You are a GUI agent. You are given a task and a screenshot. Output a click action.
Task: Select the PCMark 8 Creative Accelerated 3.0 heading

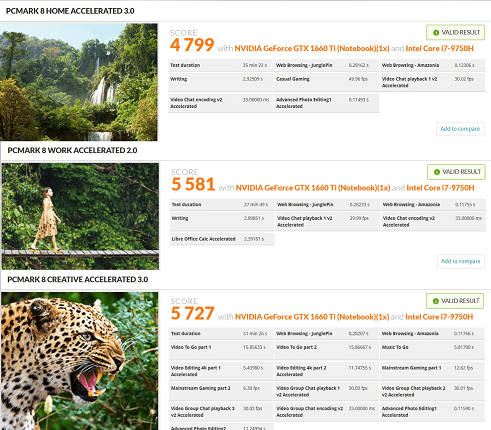coord(78,279)
